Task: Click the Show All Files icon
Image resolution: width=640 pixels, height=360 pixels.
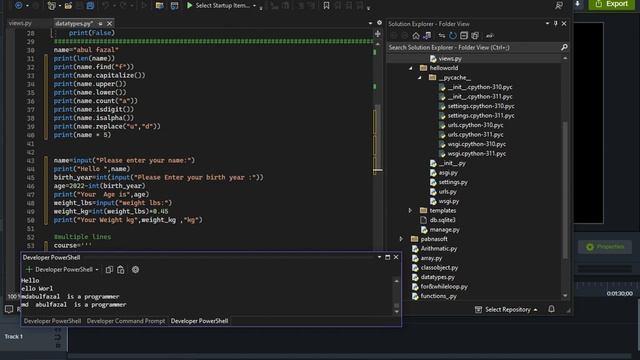Action: coord(475,36)
